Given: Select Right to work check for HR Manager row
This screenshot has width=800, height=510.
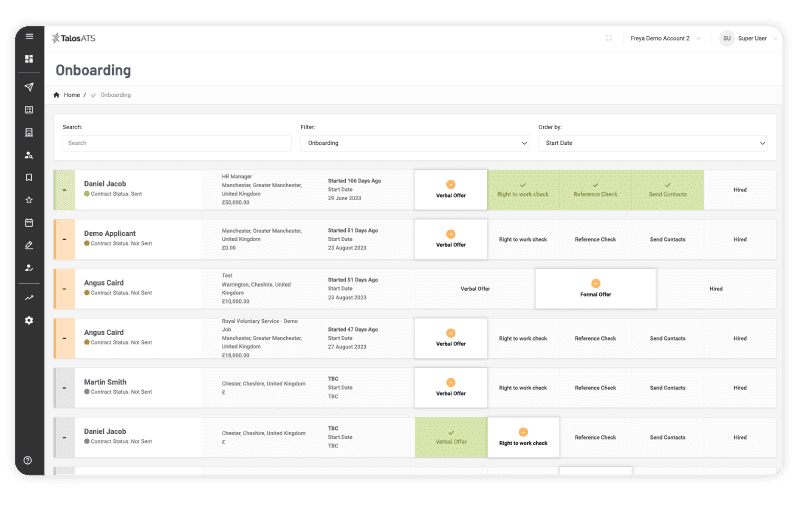Looking at the screenshot, I should click(x=523, y=190).
